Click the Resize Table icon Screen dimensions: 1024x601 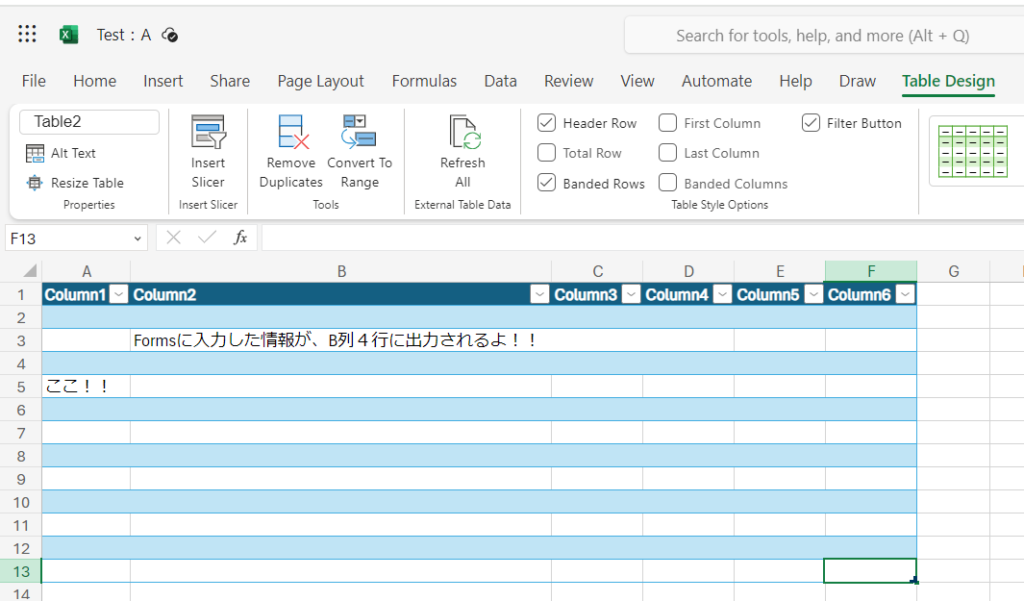coord(35,183)
